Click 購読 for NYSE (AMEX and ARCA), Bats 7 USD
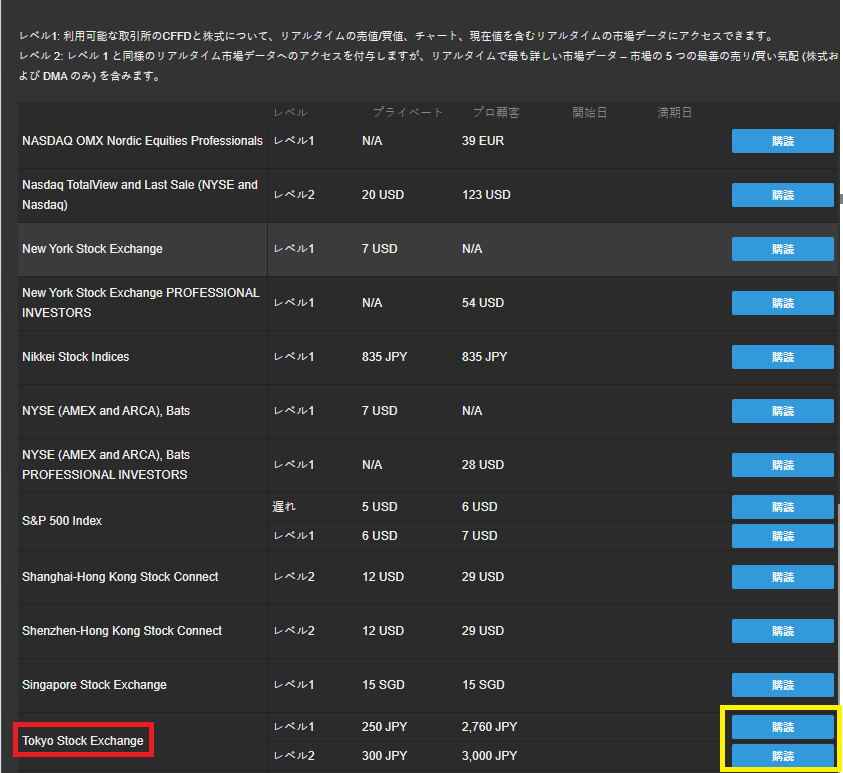 coord(782,411)
